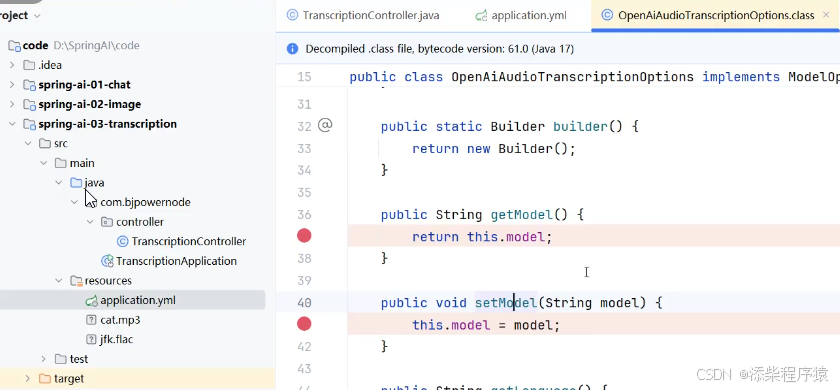Collapse the java source folder

point(59,183)
